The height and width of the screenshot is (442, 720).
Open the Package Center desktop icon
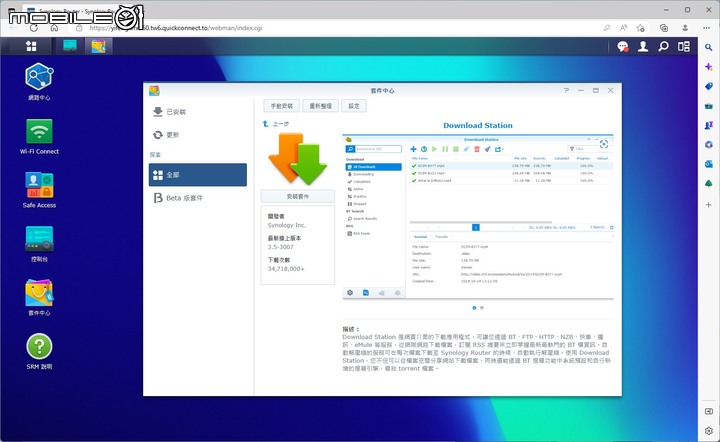pos(39,297)
